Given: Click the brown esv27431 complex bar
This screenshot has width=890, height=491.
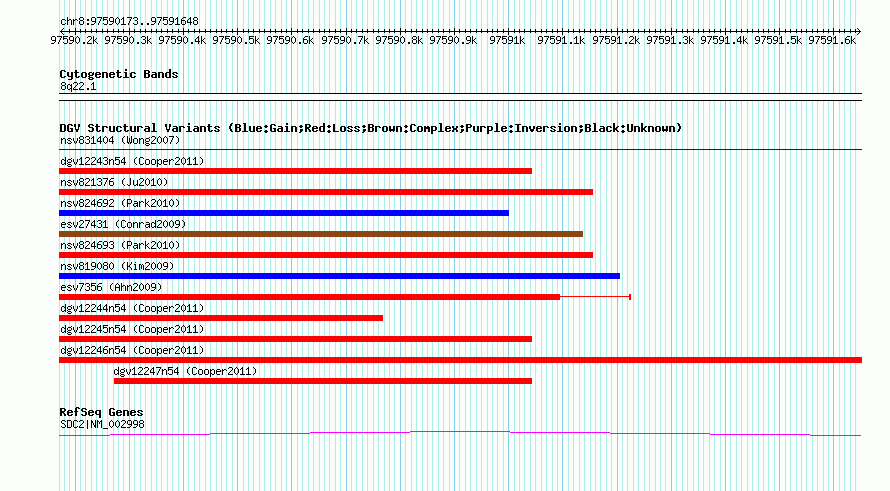Looking at the screenshot, I should pyautogui.click(x=321, y=234).
